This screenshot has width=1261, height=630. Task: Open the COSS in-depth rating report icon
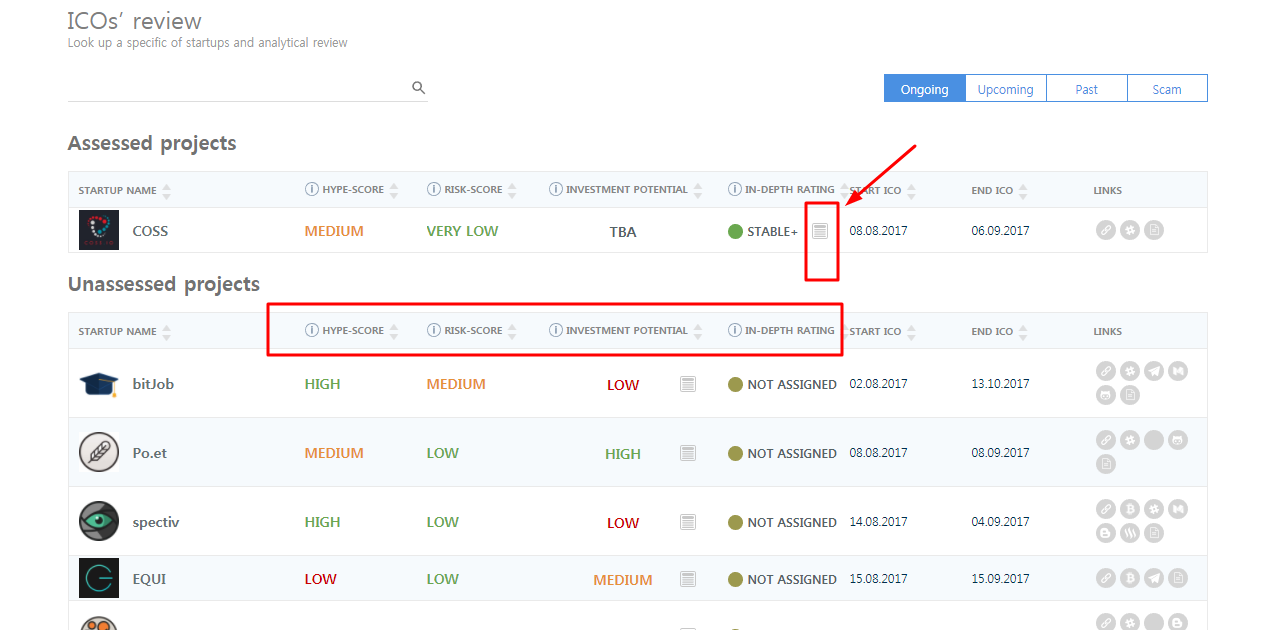pyautogui.click(x=820, y=231)
